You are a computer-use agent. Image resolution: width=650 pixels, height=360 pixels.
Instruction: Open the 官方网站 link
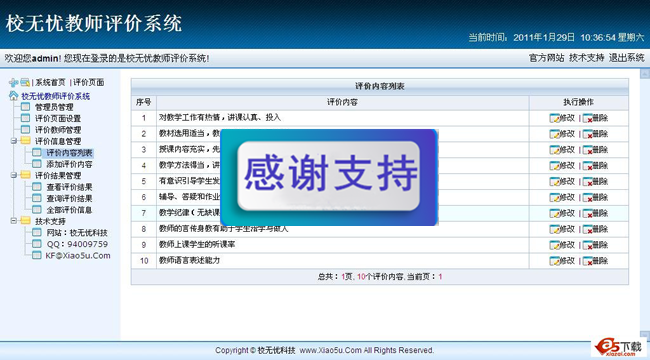(x=546, y=58)
